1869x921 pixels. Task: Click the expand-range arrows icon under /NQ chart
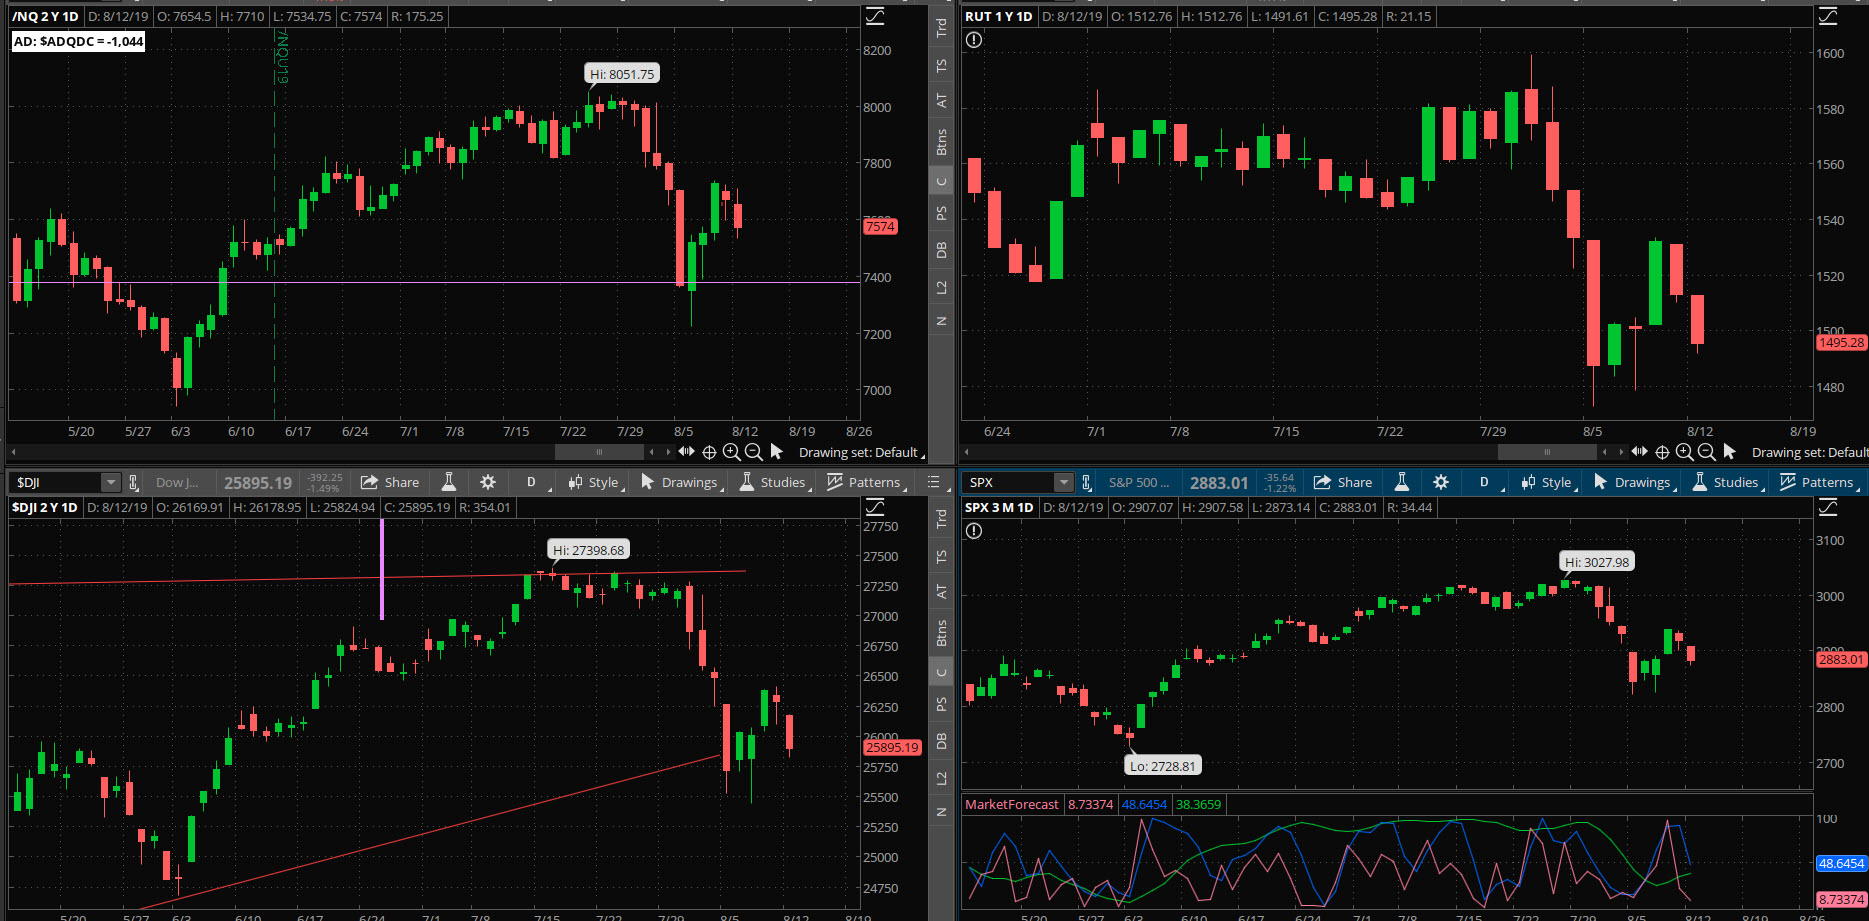click(x=686, y=452)
